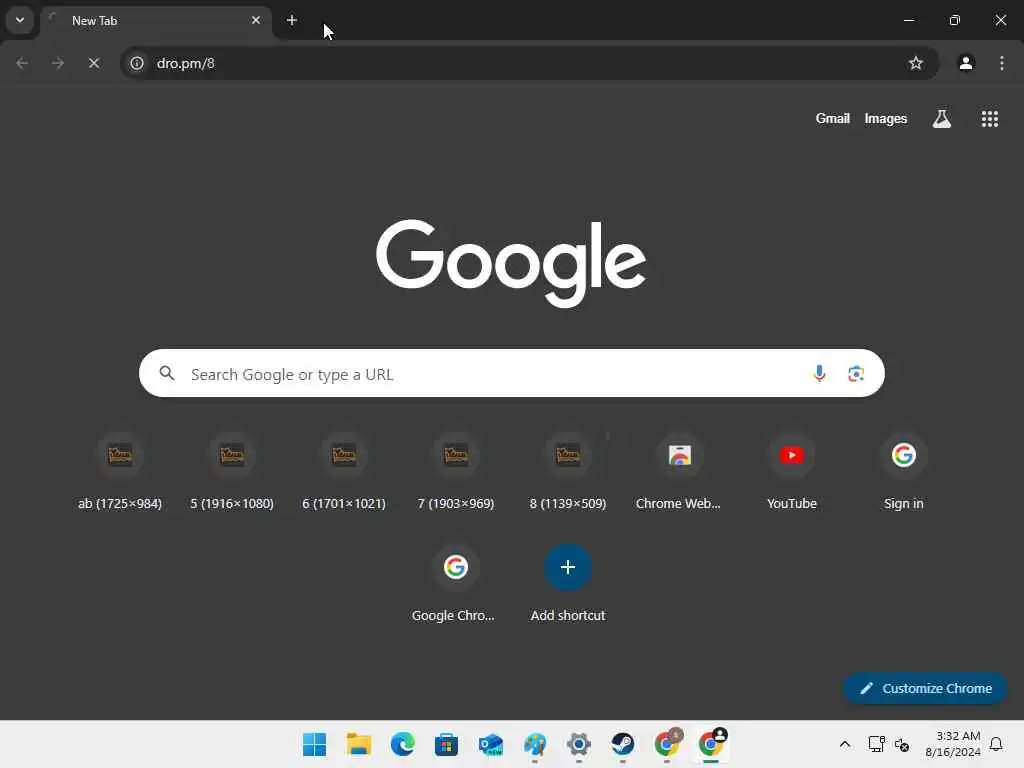The image size is (1024, 768).
Task: Close the New Tab tab
Action: point(255,20)
